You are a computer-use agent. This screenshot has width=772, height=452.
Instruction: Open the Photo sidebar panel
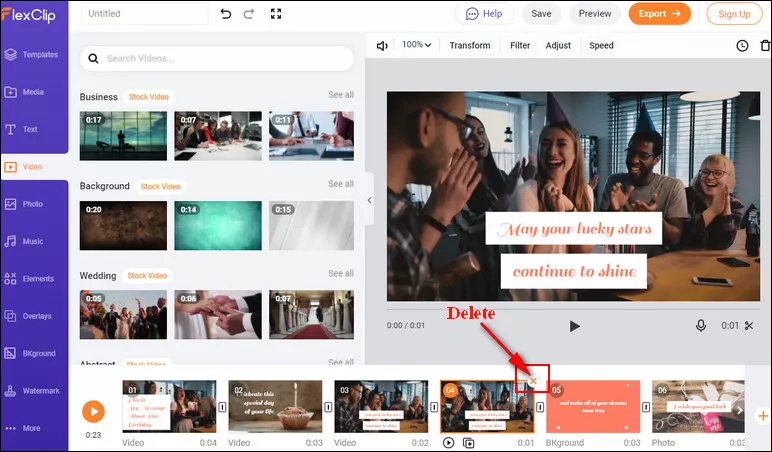[x=25, y=204]
